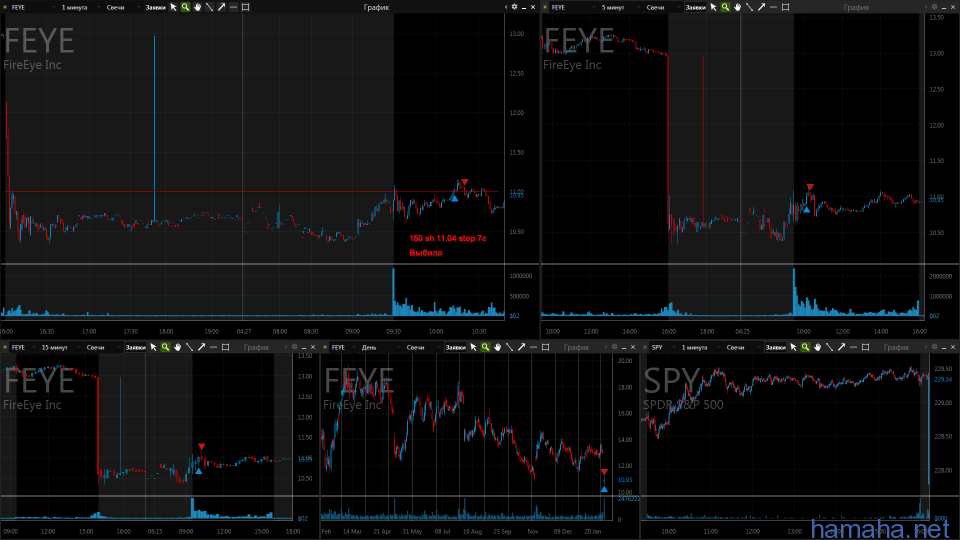Activate the zoom magnifier in the День FEYE chart

click(486, 347)
